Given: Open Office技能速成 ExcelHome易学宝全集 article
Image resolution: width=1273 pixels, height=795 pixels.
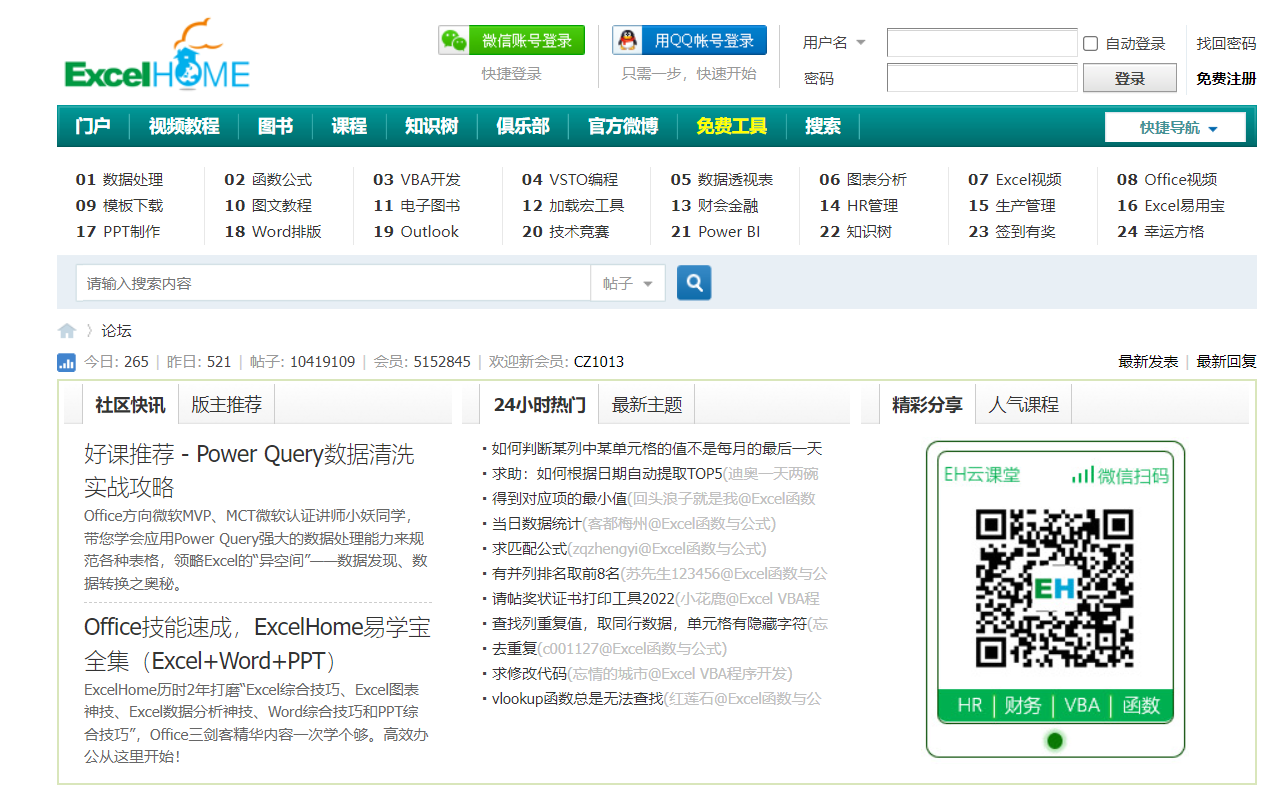Looking at the screenshot, I should [257, 644].
